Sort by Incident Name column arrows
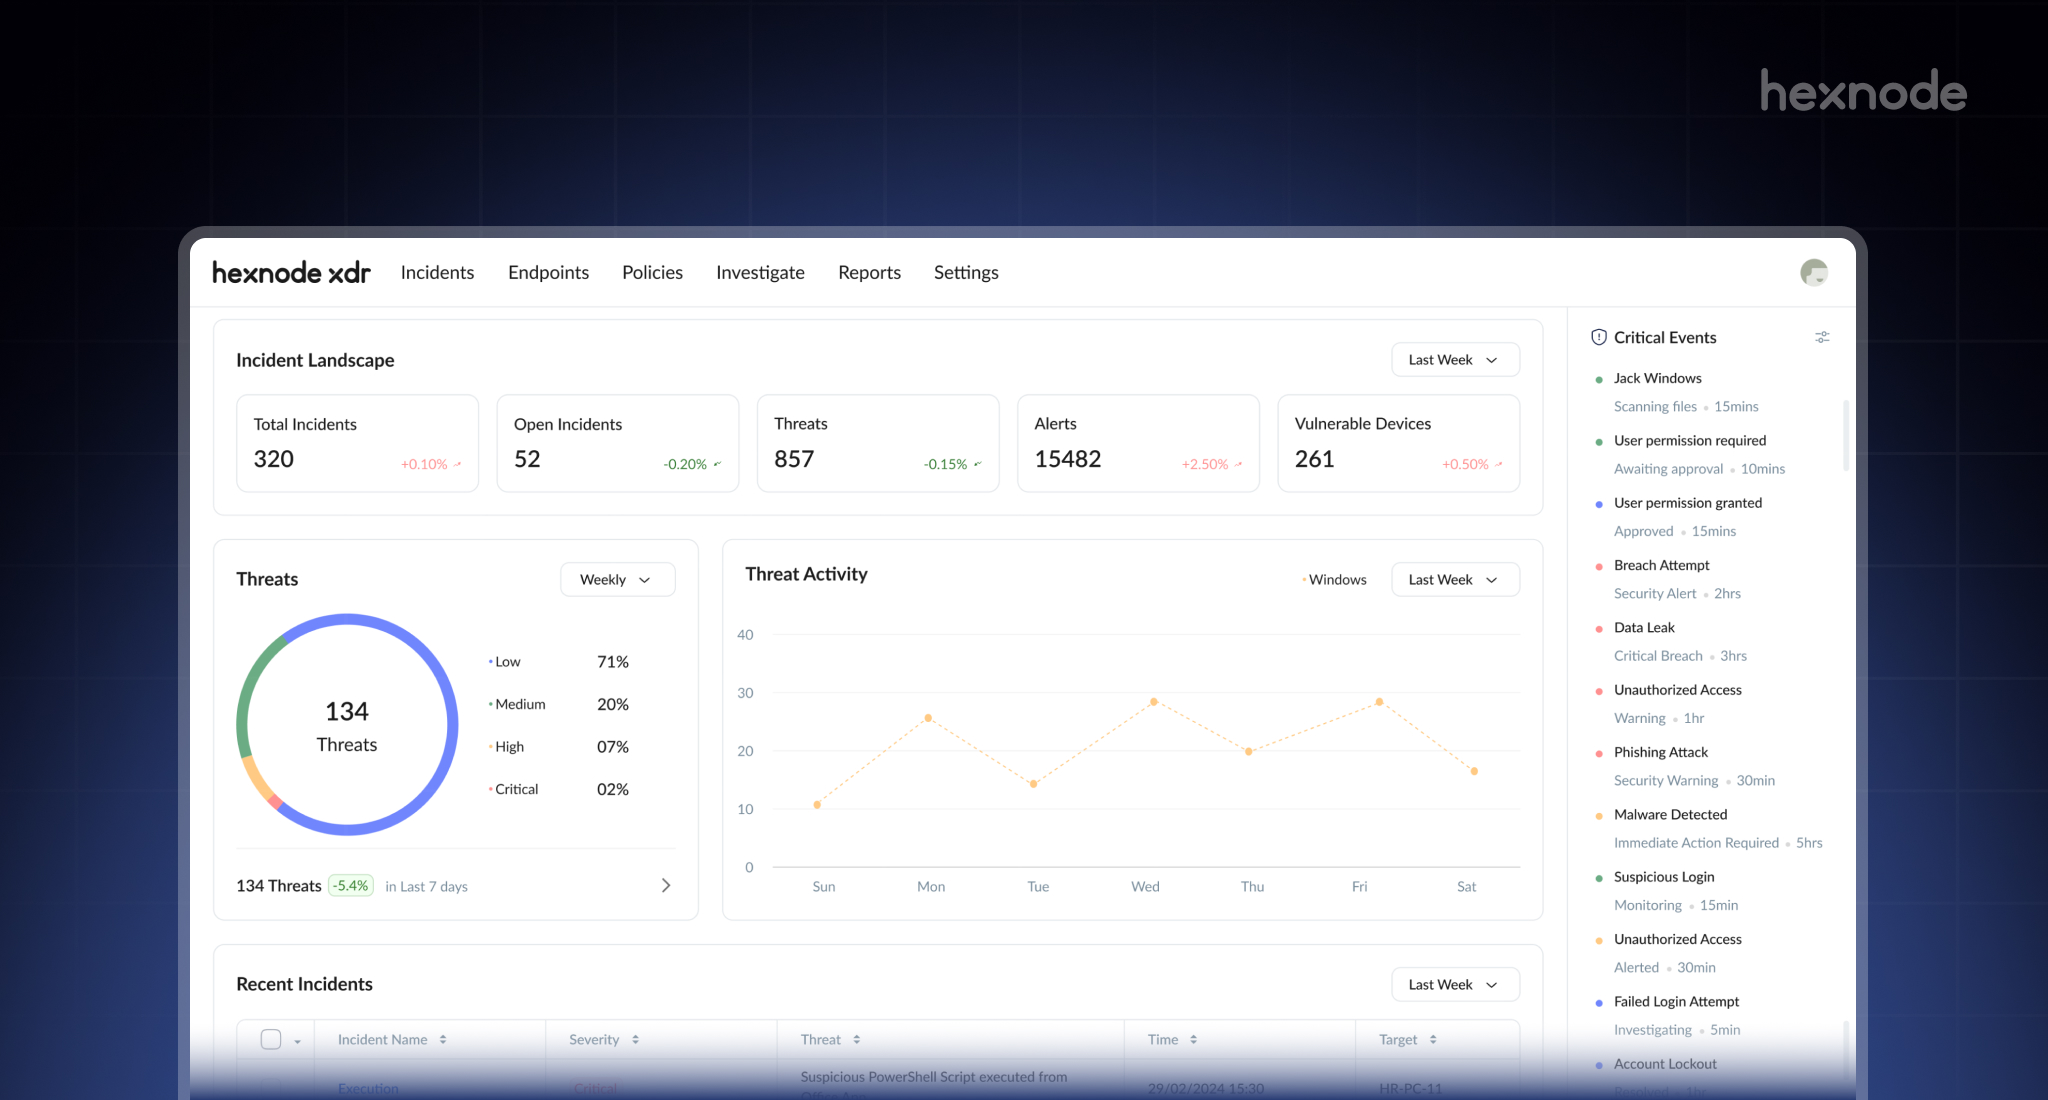 (443, 1040)
